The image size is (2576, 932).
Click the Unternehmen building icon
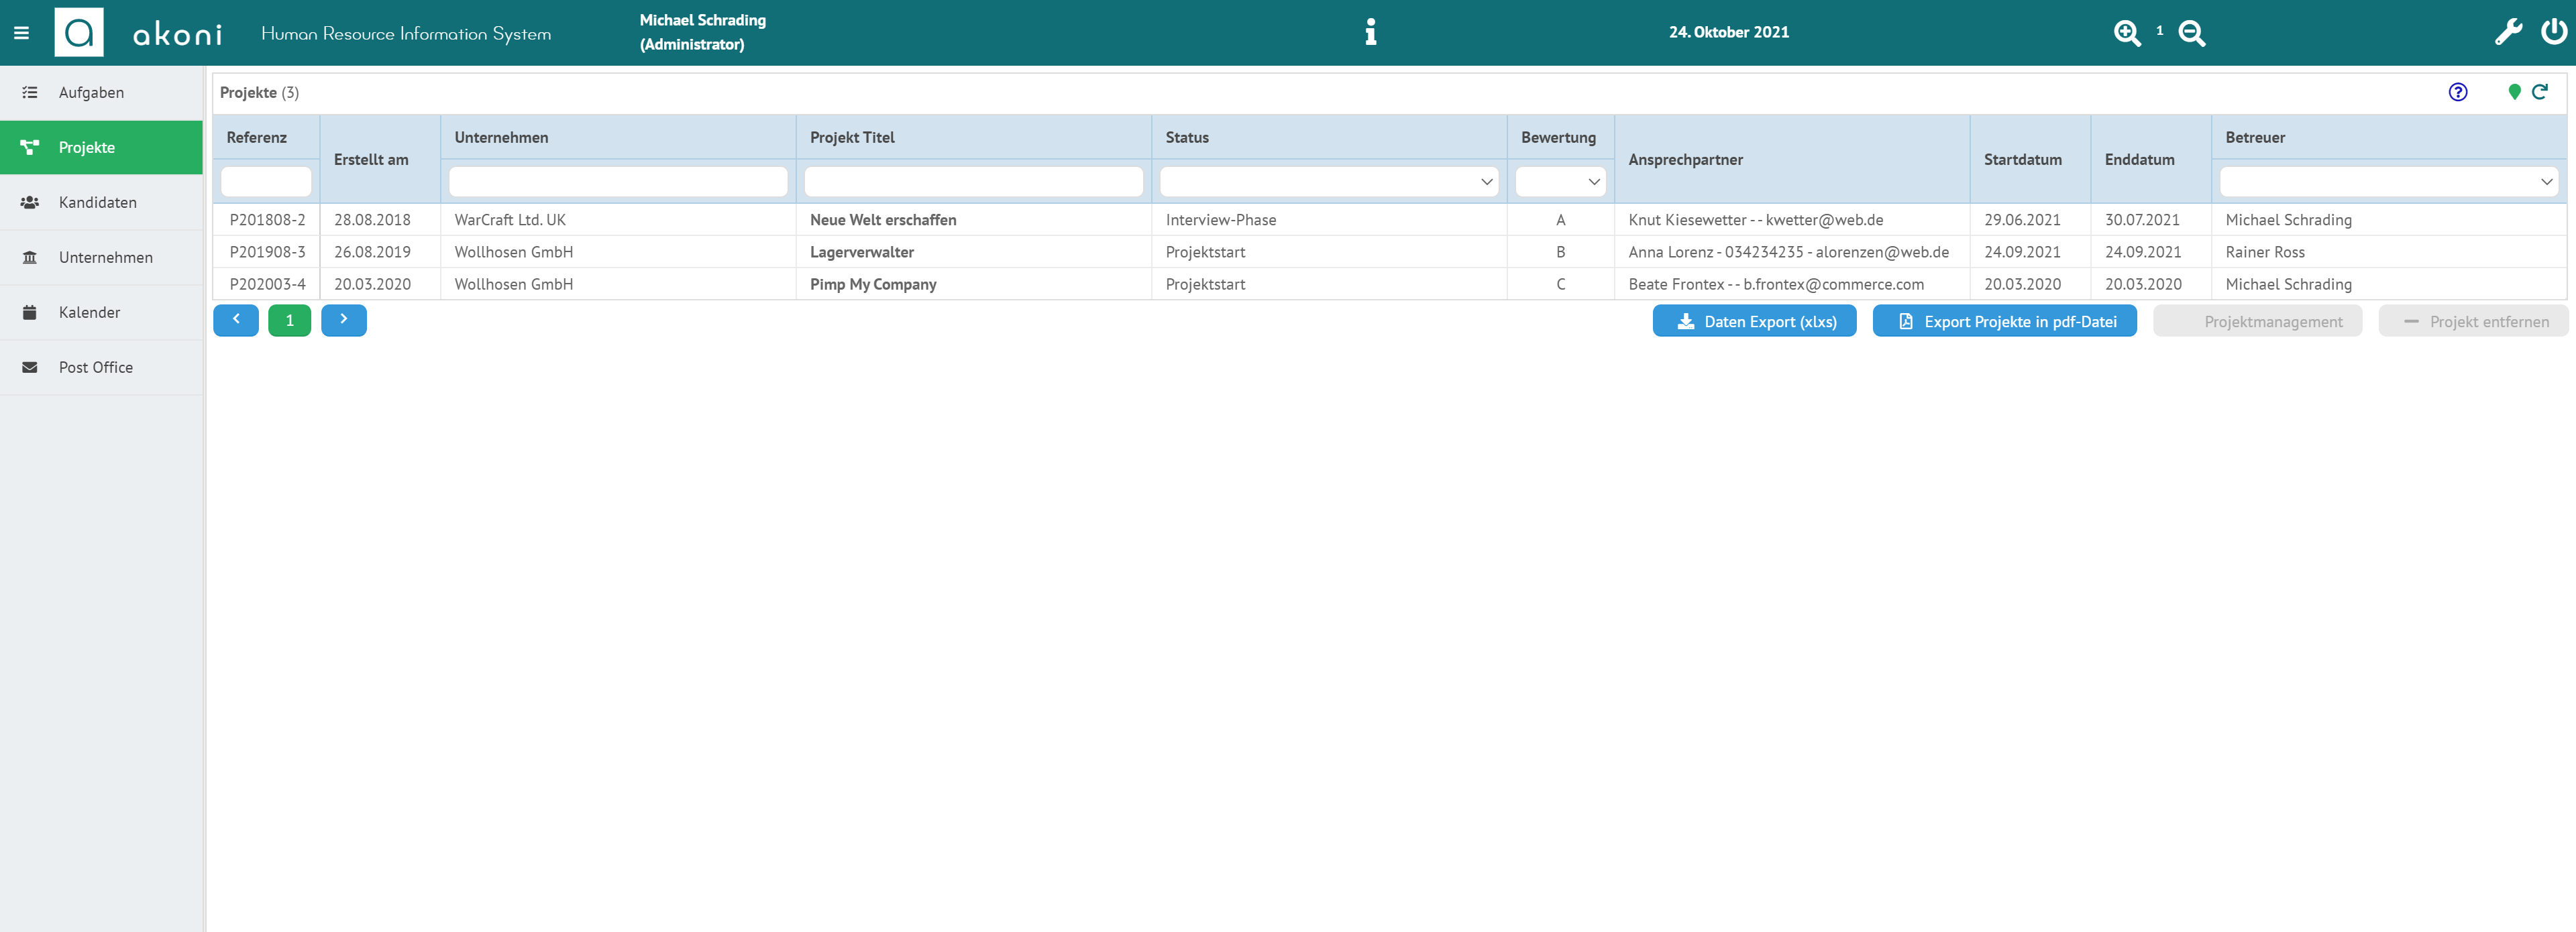coord(30,257)
